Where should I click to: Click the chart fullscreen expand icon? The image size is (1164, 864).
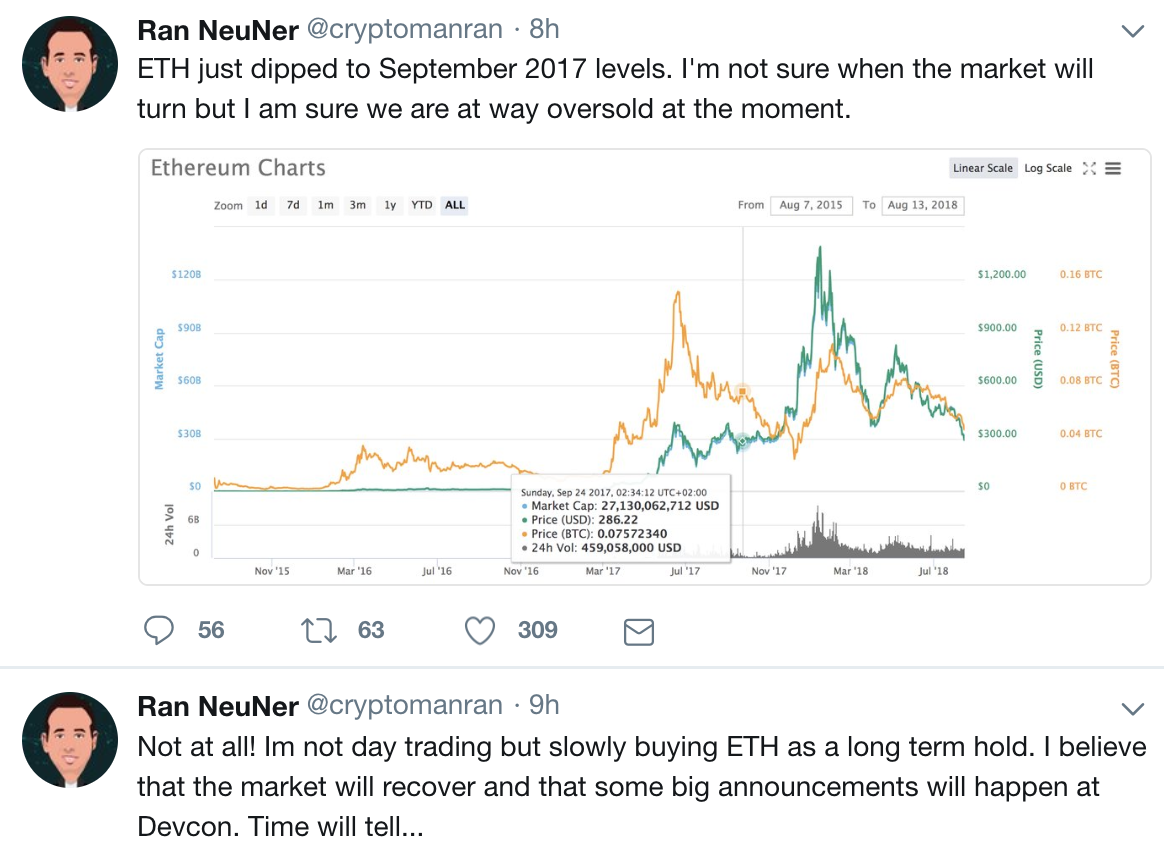(x=1090, y=168)
